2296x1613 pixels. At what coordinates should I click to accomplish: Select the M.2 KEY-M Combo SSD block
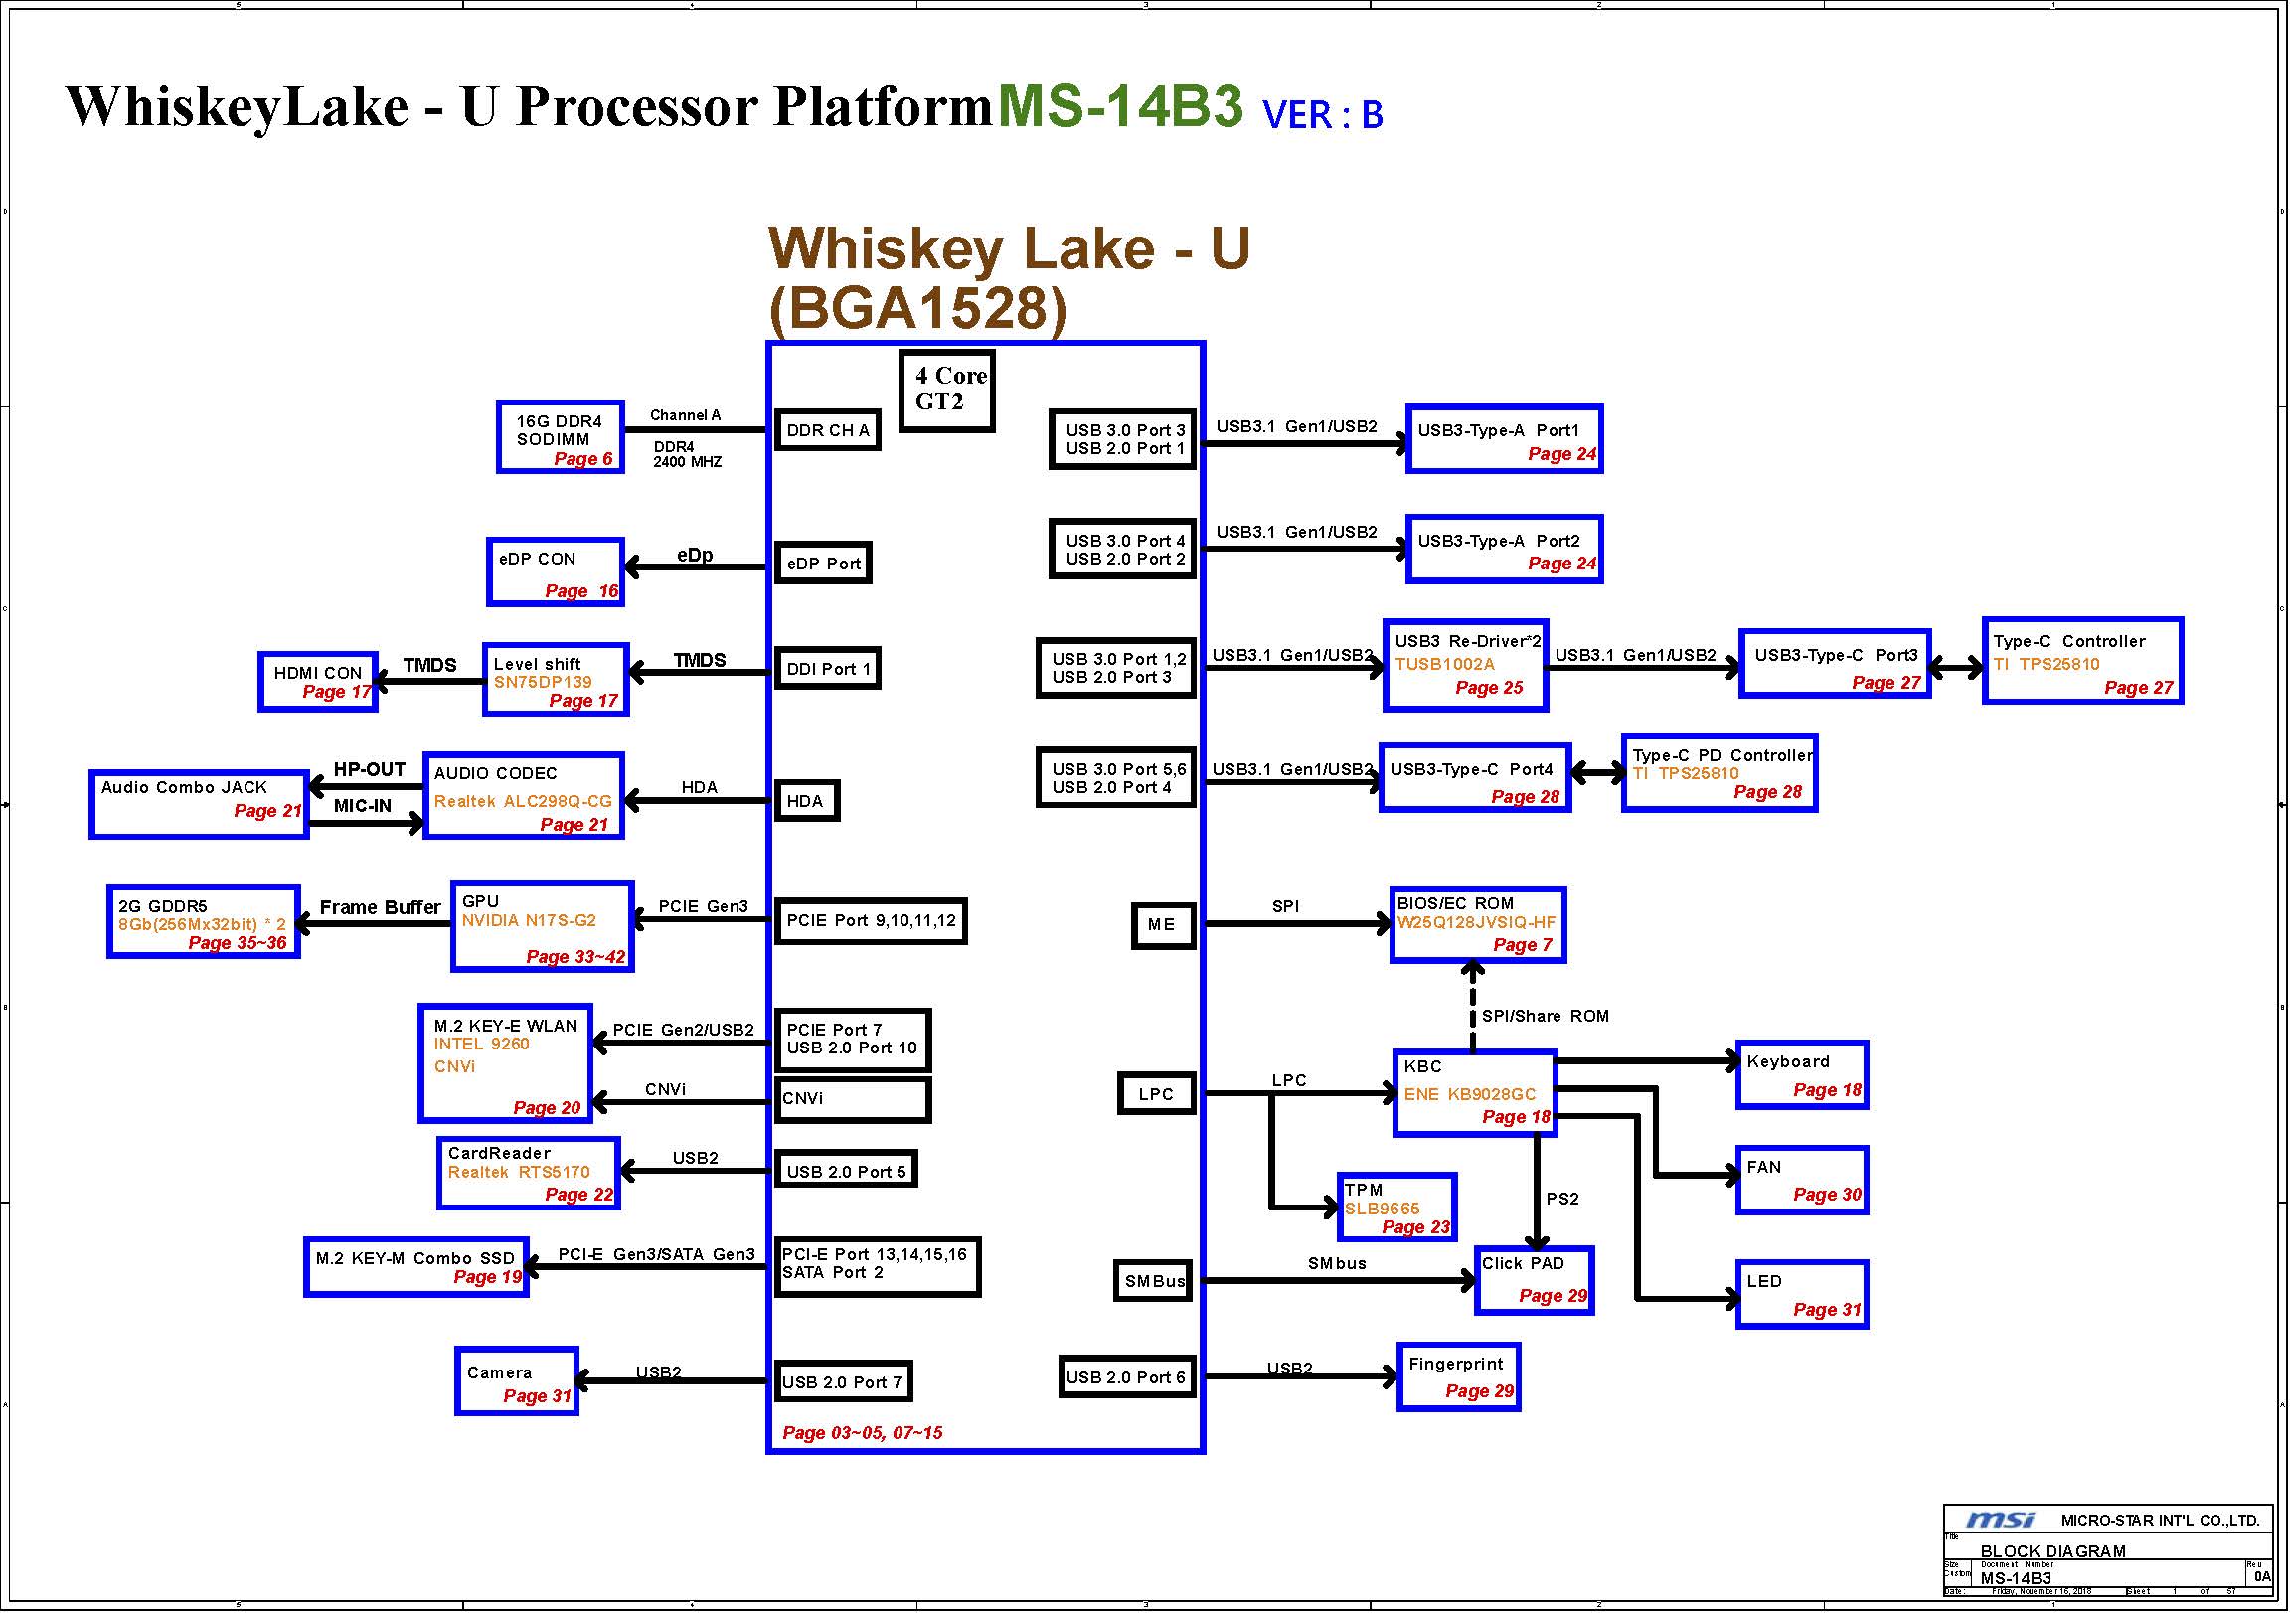click(x=417, y=1269)
